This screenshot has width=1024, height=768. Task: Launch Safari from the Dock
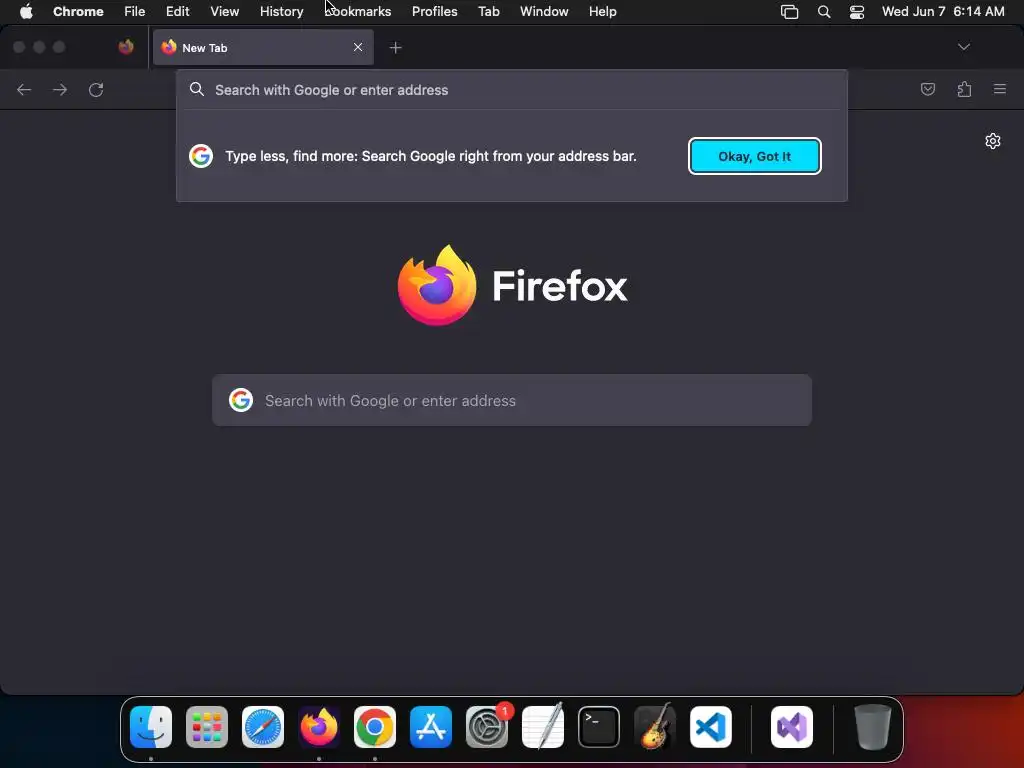coord(263,727)
